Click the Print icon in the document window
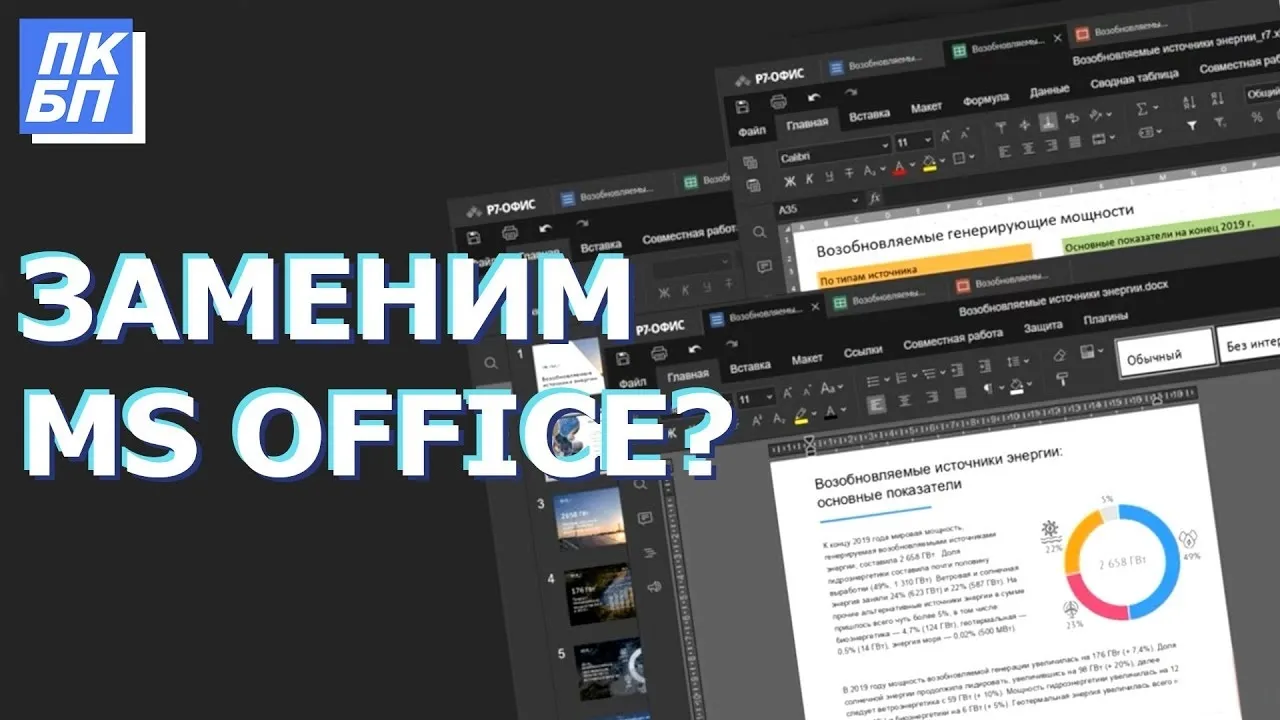1280x720 pixels. coord(658,352)
